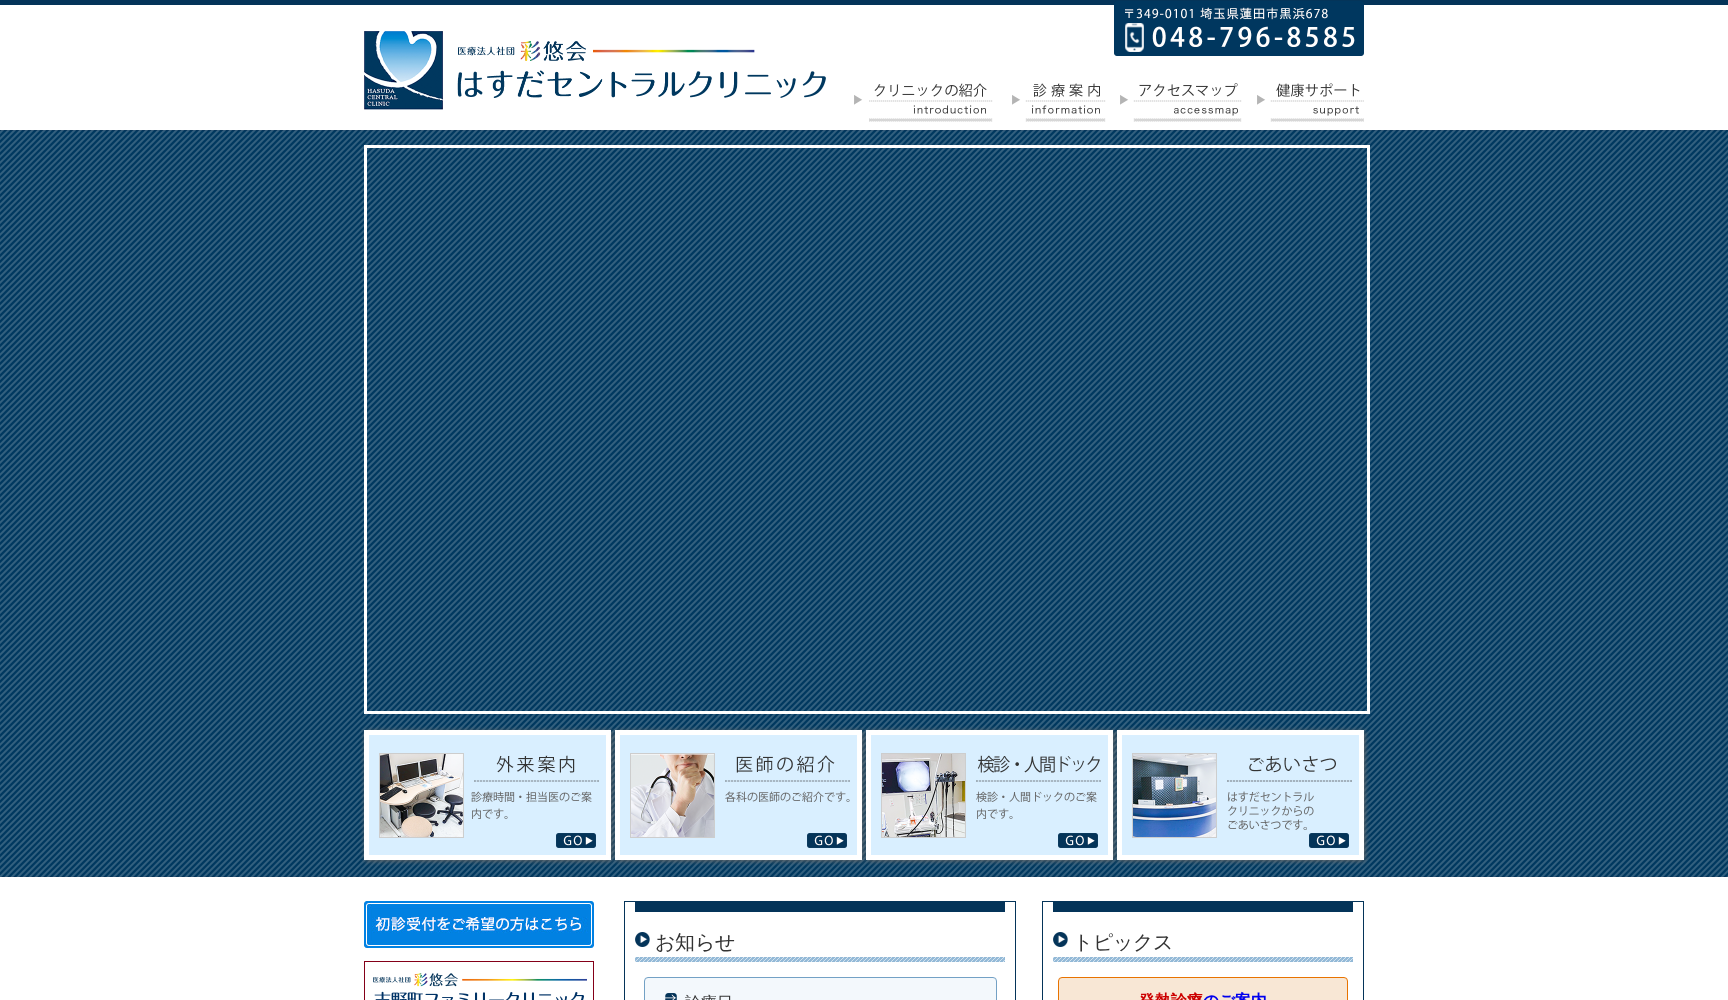This screenshot has height=1000, width=1728.
Task: Open 健康サポート support menu
Action: pyautogui.click(x=1317, y=100)
